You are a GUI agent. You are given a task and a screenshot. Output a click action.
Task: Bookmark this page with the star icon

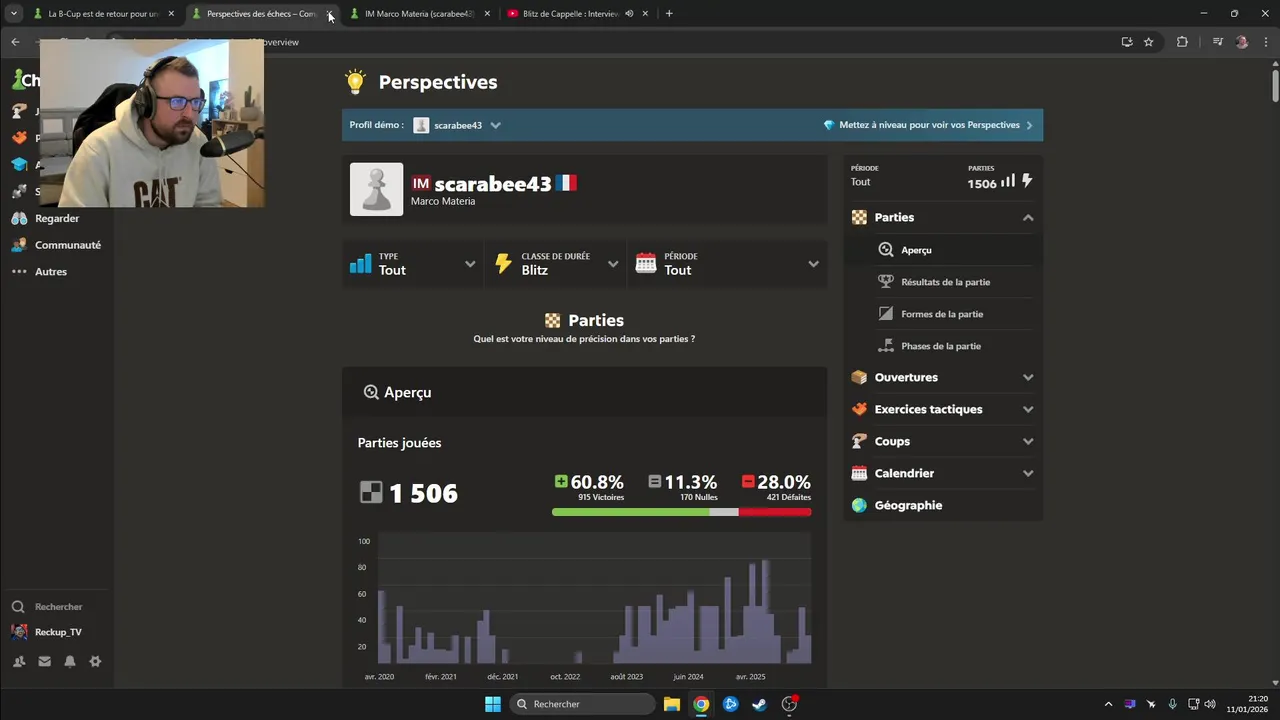coord(1149,42)
